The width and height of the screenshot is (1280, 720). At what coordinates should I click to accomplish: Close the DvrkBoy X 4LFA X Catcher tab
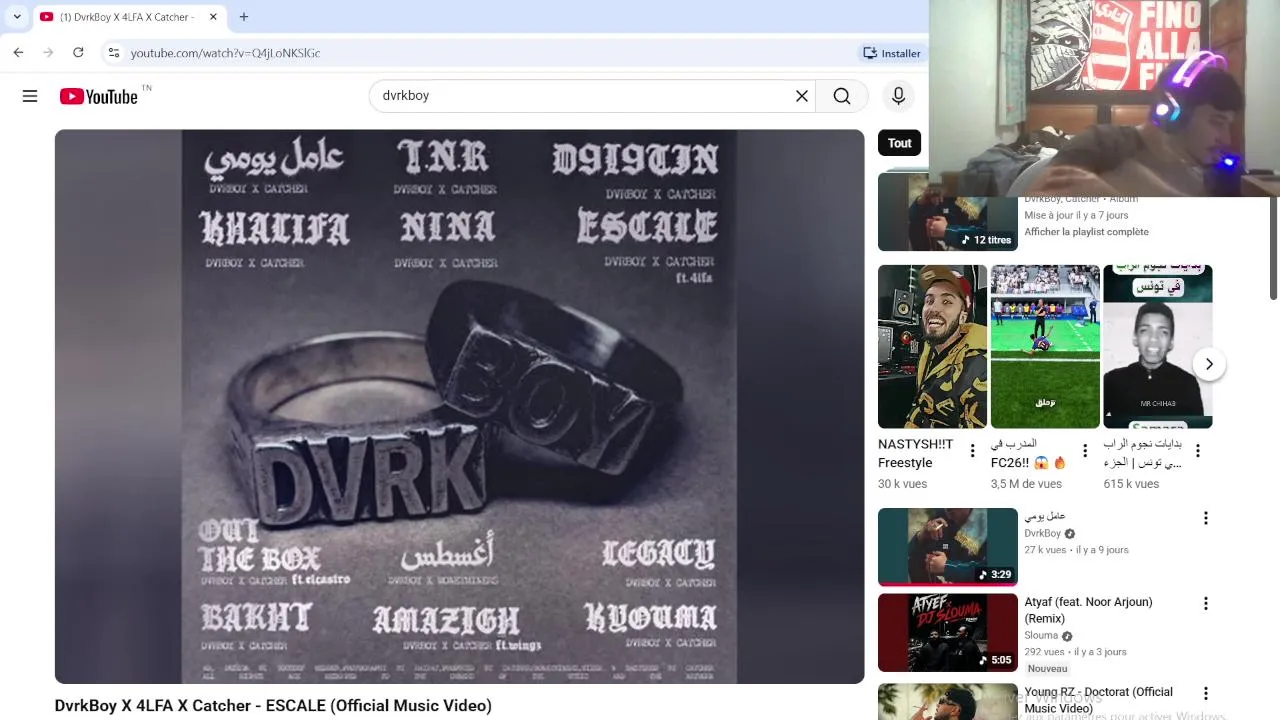click(x=213, y=17)
